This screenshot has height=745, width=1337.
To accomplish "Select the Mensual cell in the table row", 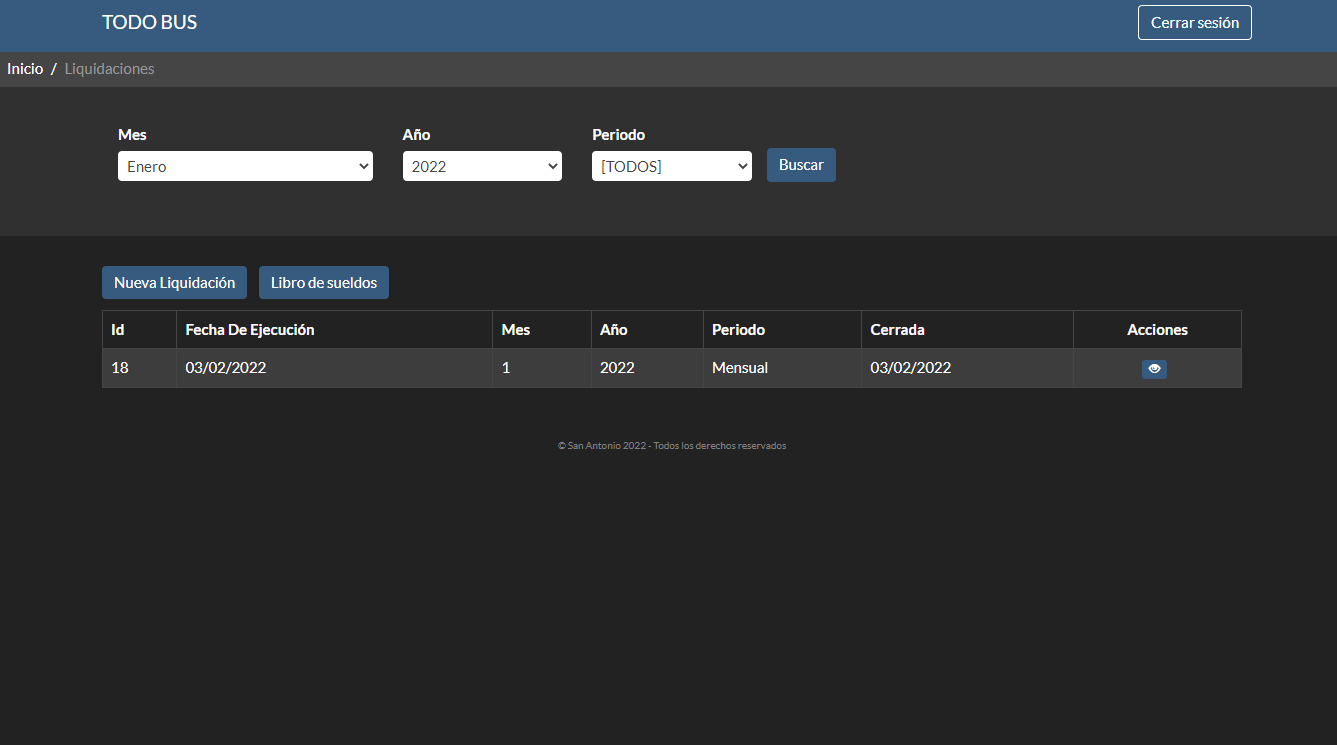I will coord(740,368).
